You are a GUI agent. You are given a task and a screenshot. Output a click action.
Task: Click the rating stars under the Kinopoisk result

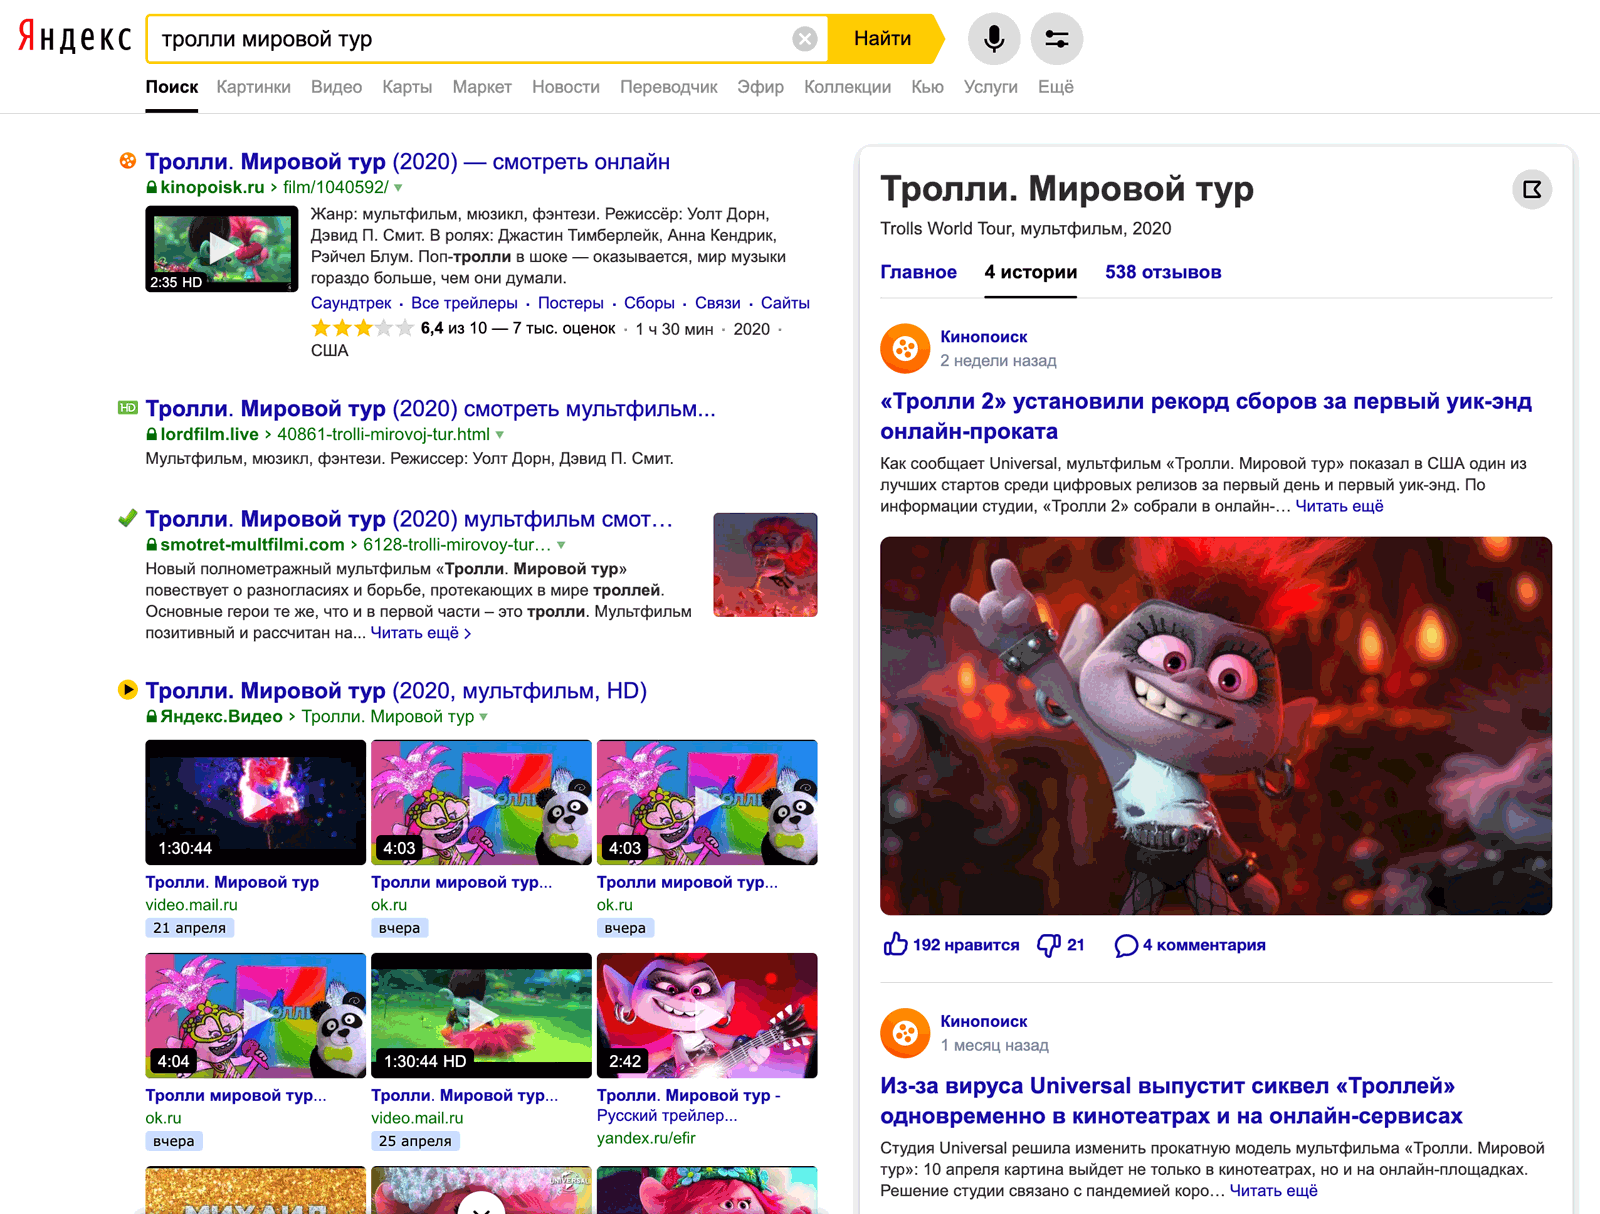[362, 328]
